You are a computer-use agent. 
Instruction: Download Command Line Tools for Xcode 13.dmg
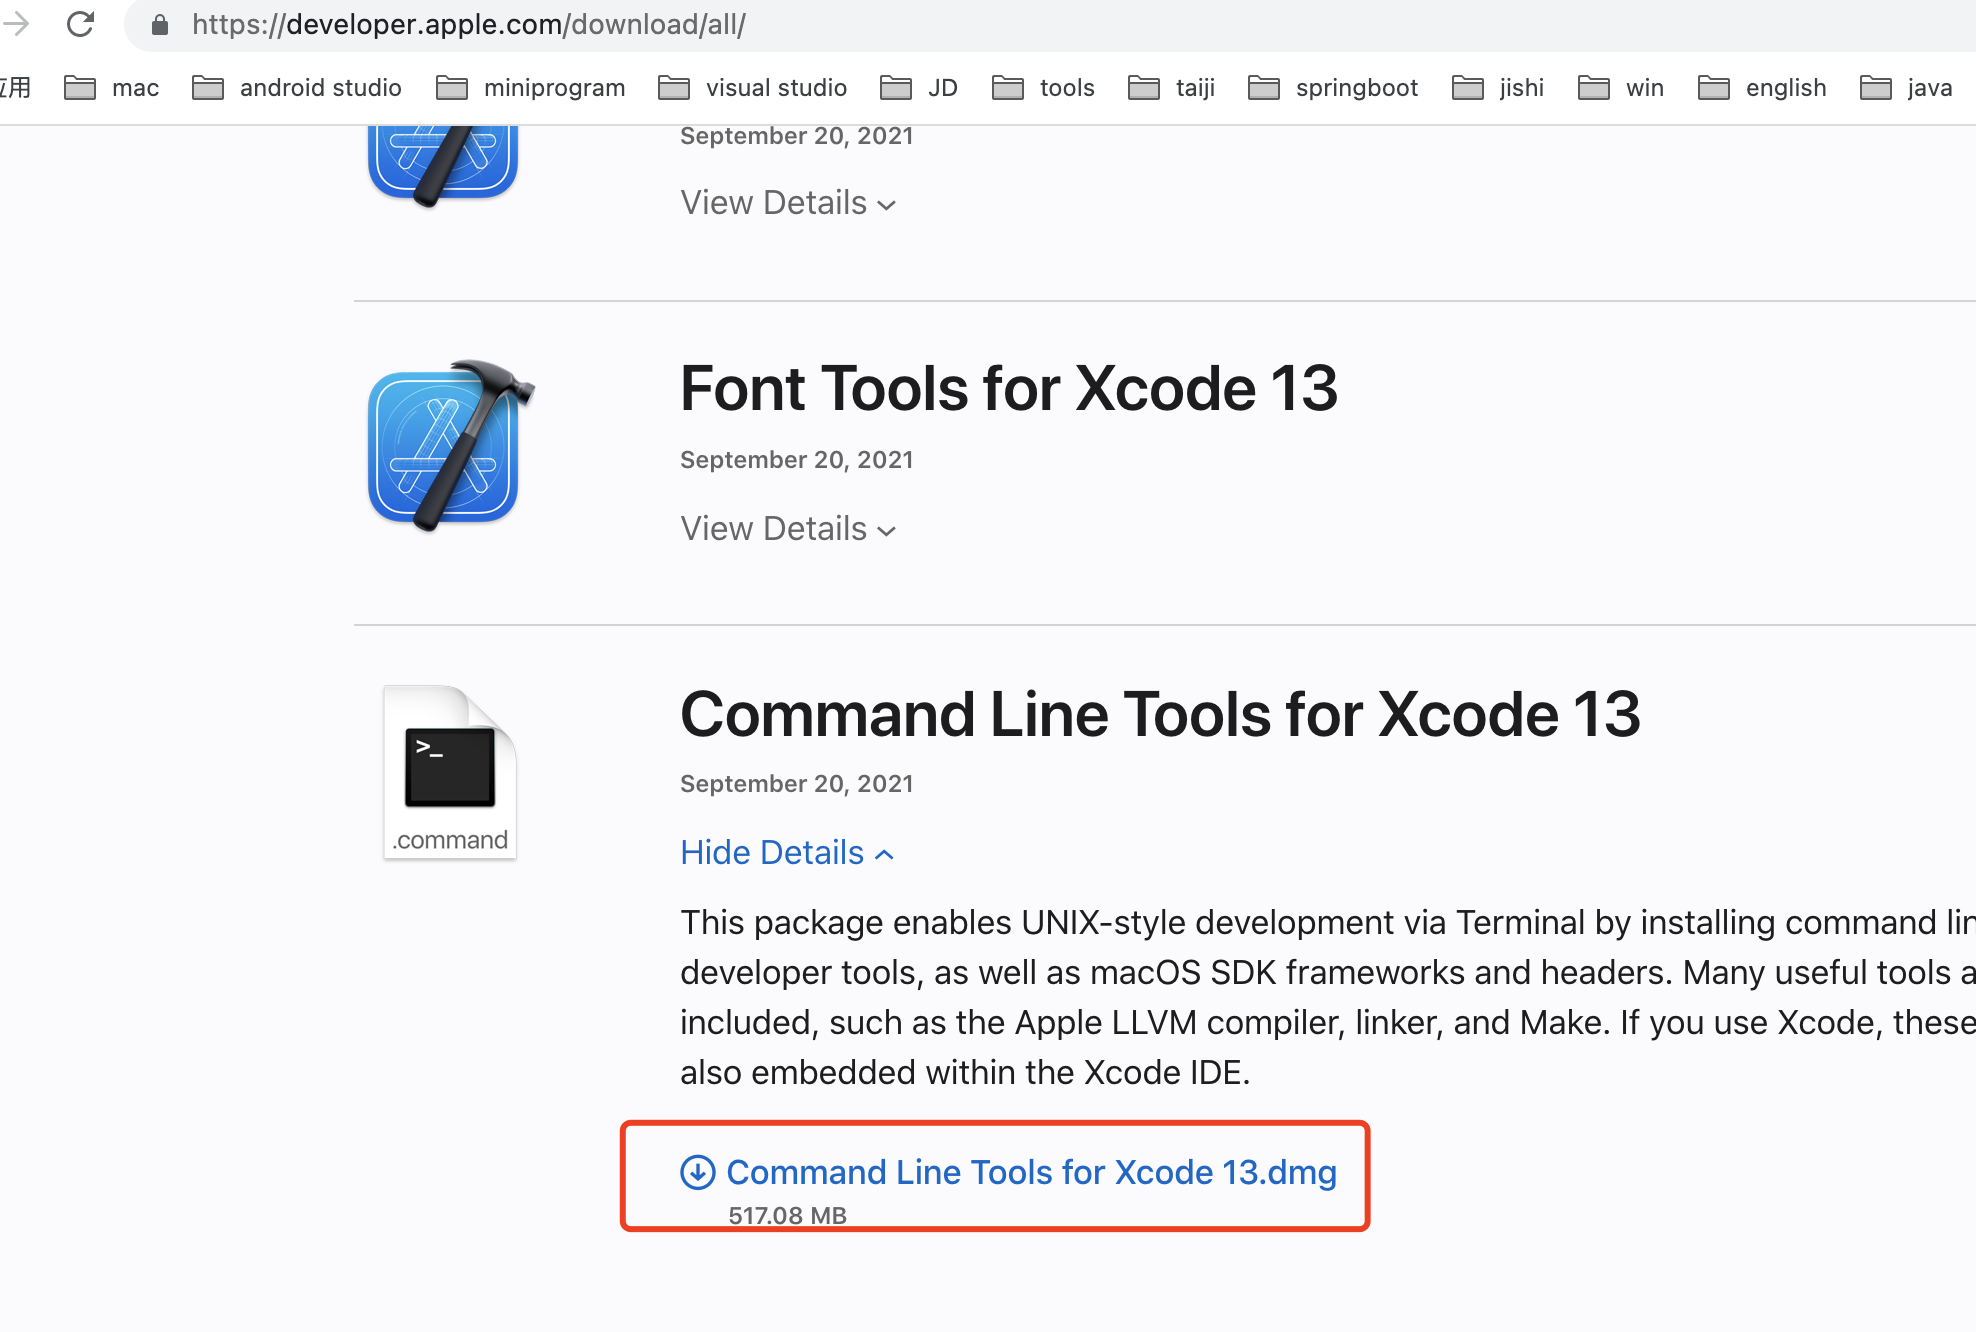click(1031, 1172)
